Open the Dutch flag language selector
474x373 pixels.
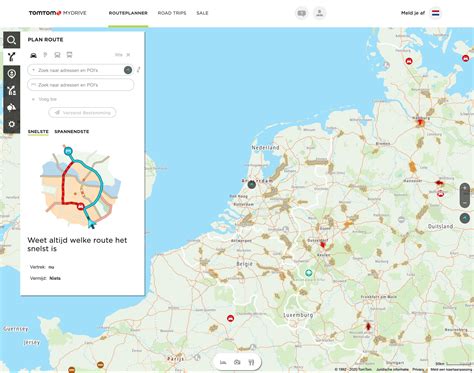point(435,13)
